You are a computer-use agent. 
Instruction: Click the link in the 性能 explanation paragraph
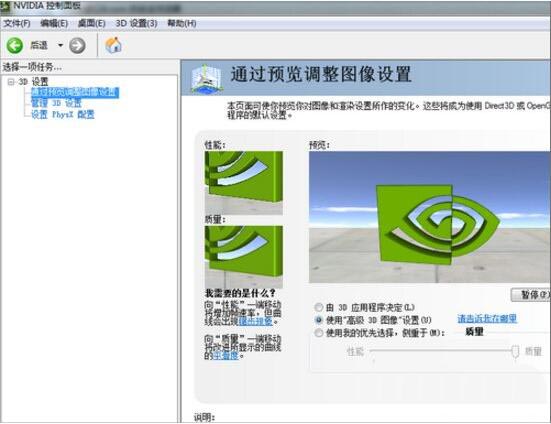pos(255,321)
